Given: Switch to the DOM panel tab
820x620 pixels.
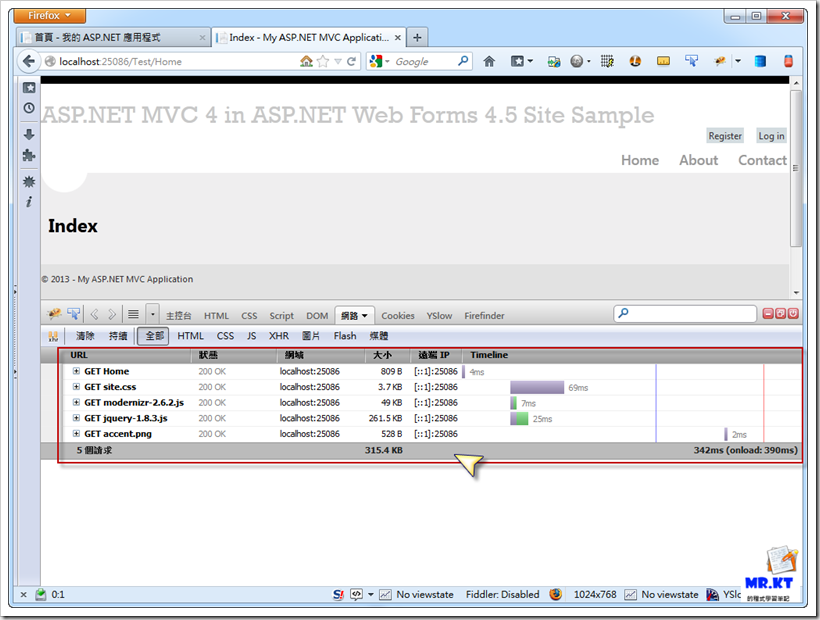Looking at the screenshot, I should click(x=317, y=316).
